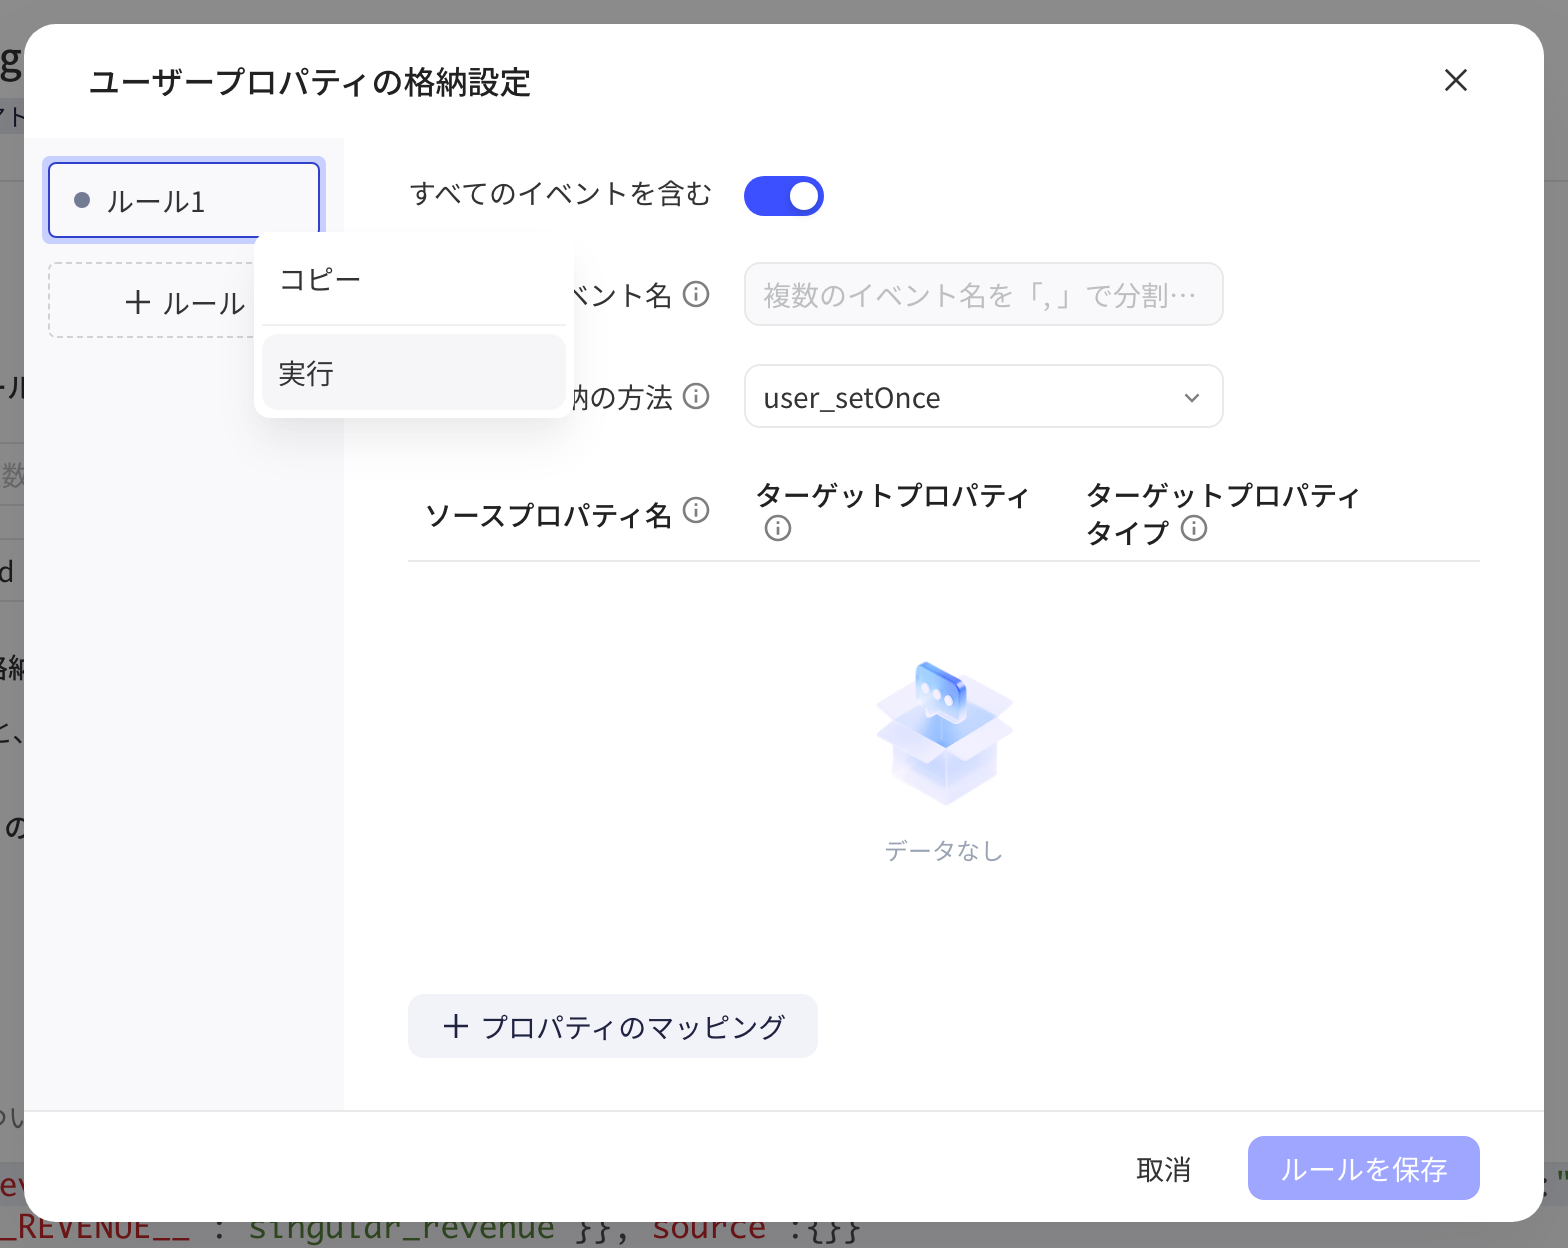Image resolution: width=1568 pixels, height=1248 pixels.
Task: Choose 実行 in the context menu
Action: pyautogui.click(x=414, y=373)
